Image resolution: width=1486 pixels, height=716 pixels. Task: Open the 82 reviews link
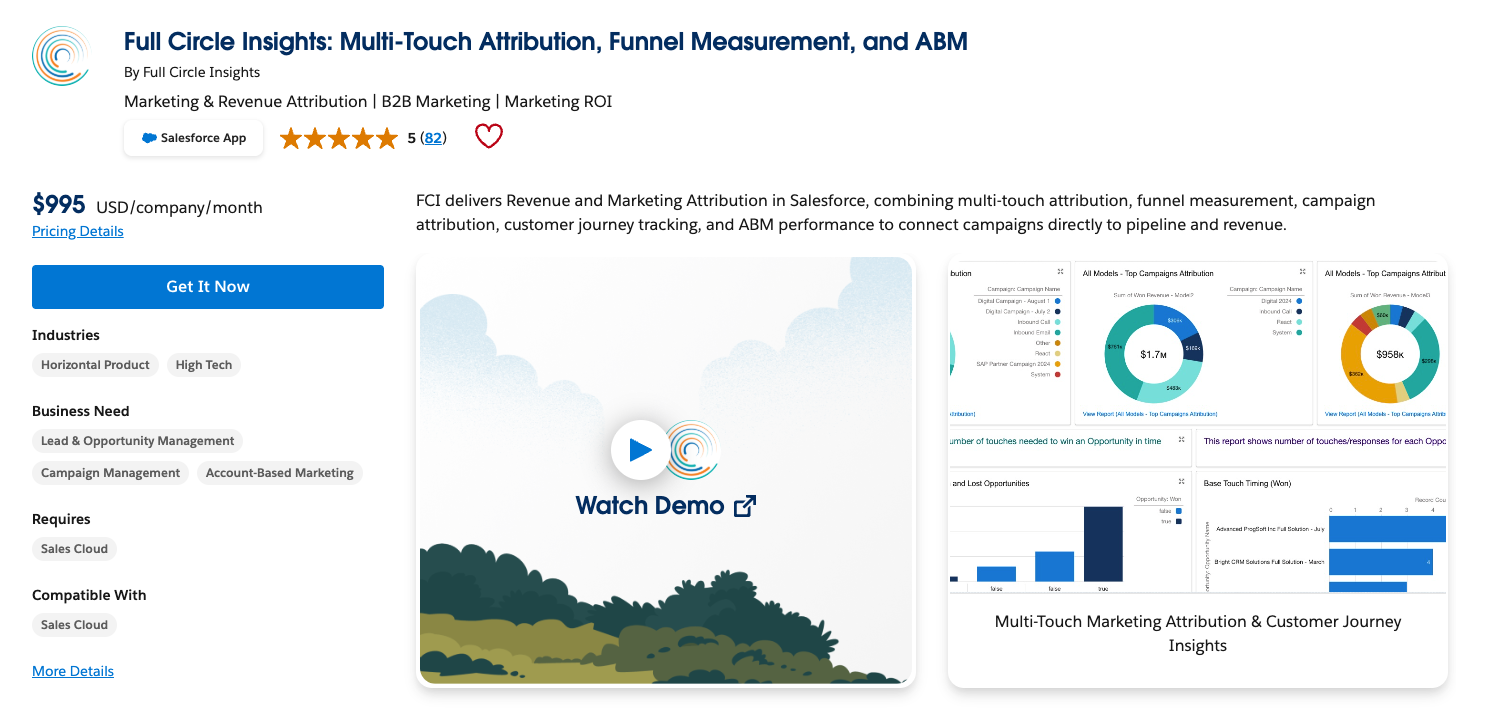click(433, 138)
